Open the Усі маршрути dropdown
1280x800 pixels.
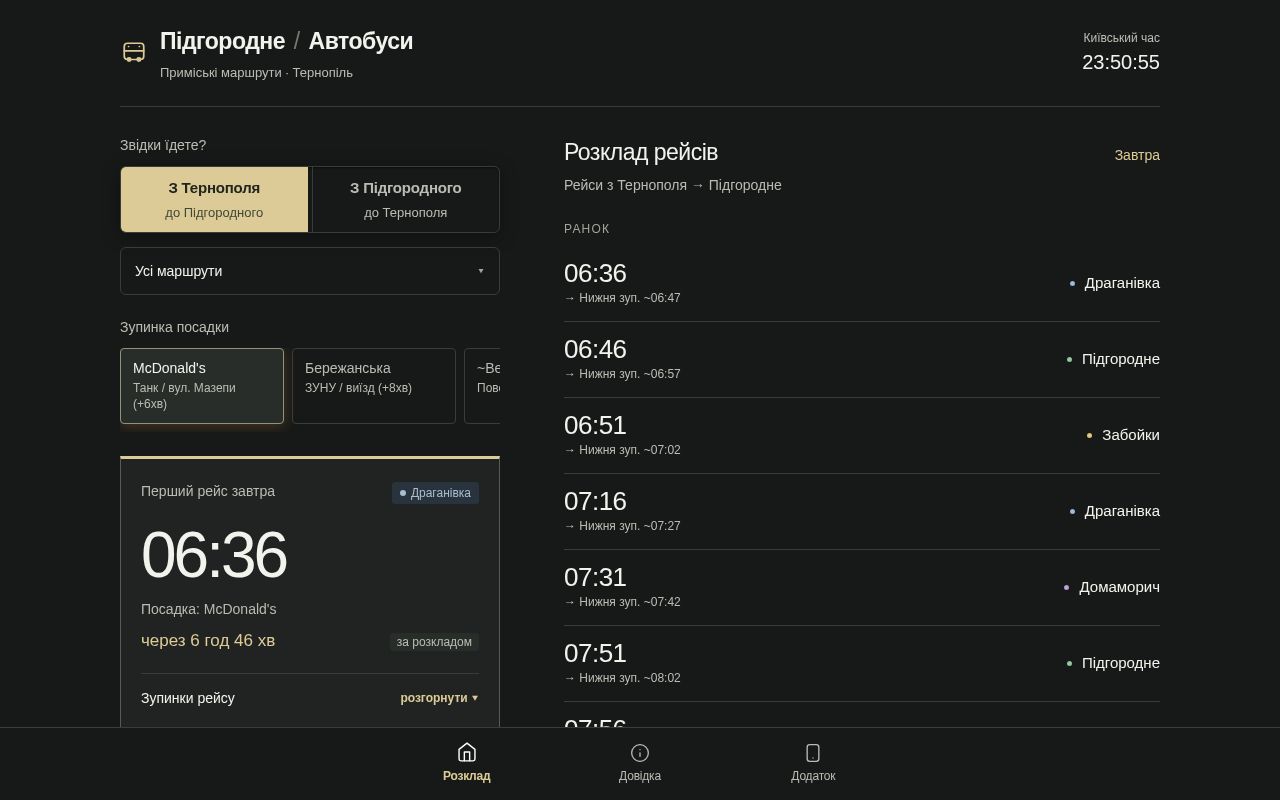pos(310,271)
